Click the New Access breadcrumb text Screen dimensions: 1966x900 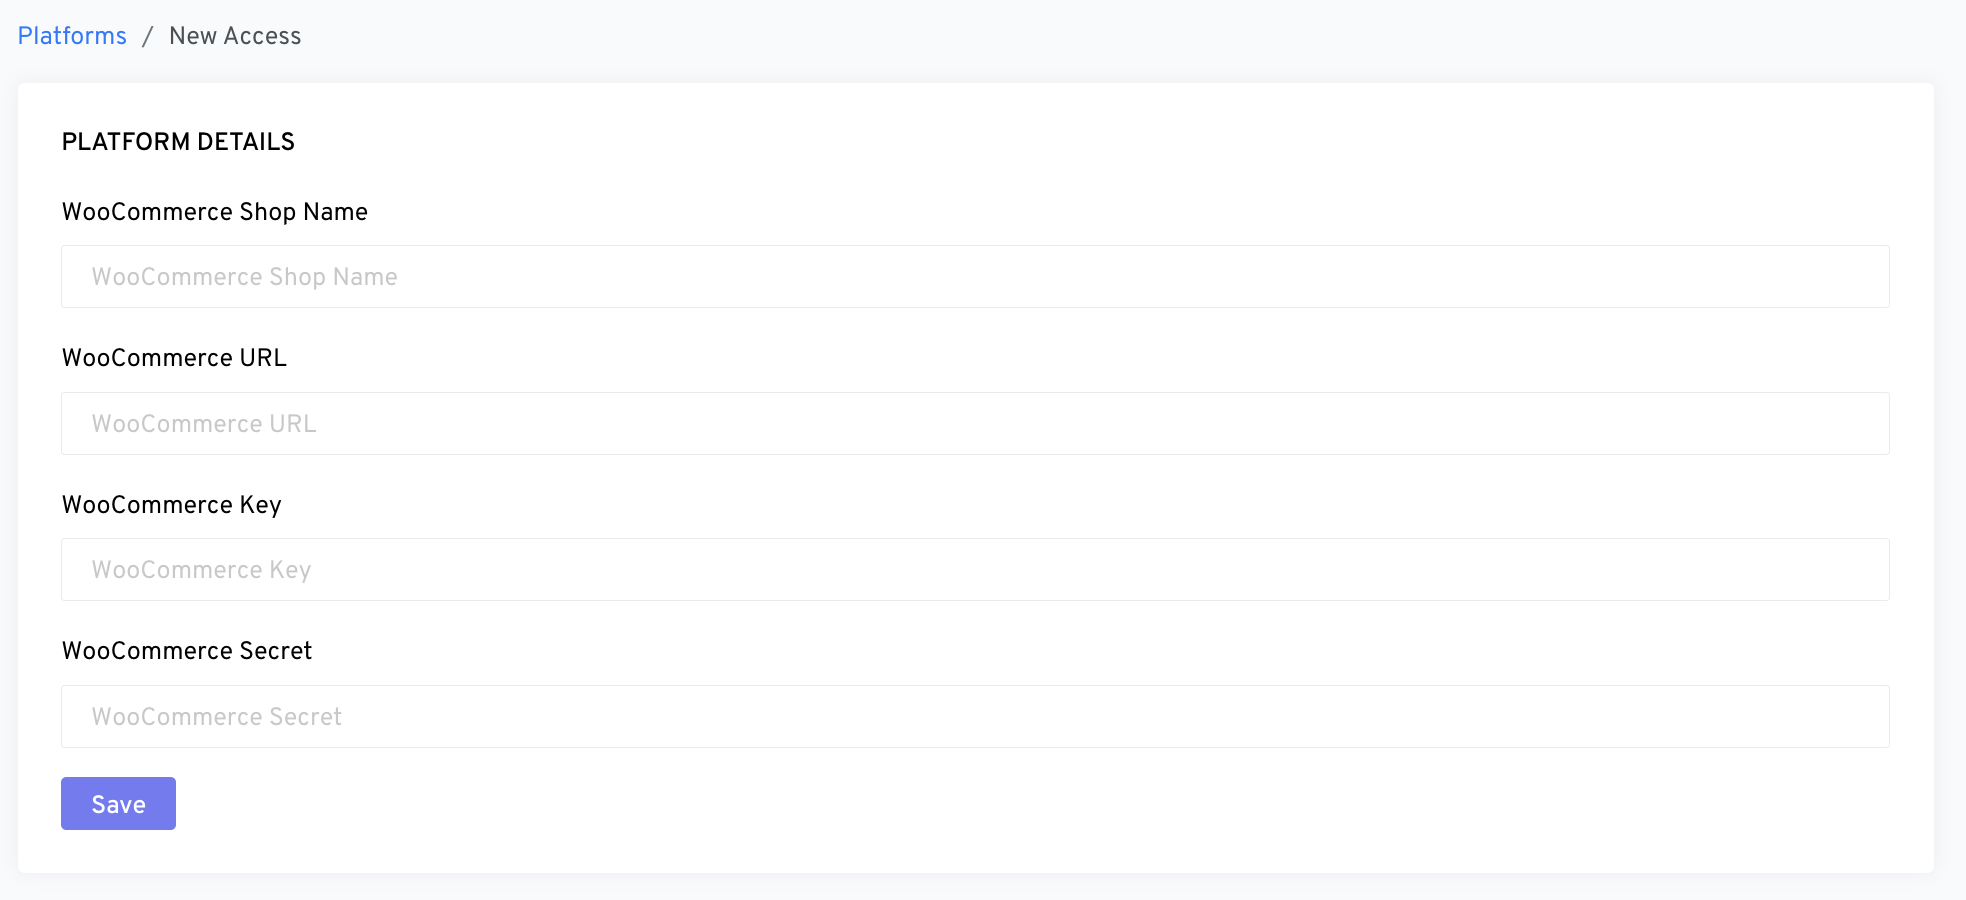click(235, 36)
